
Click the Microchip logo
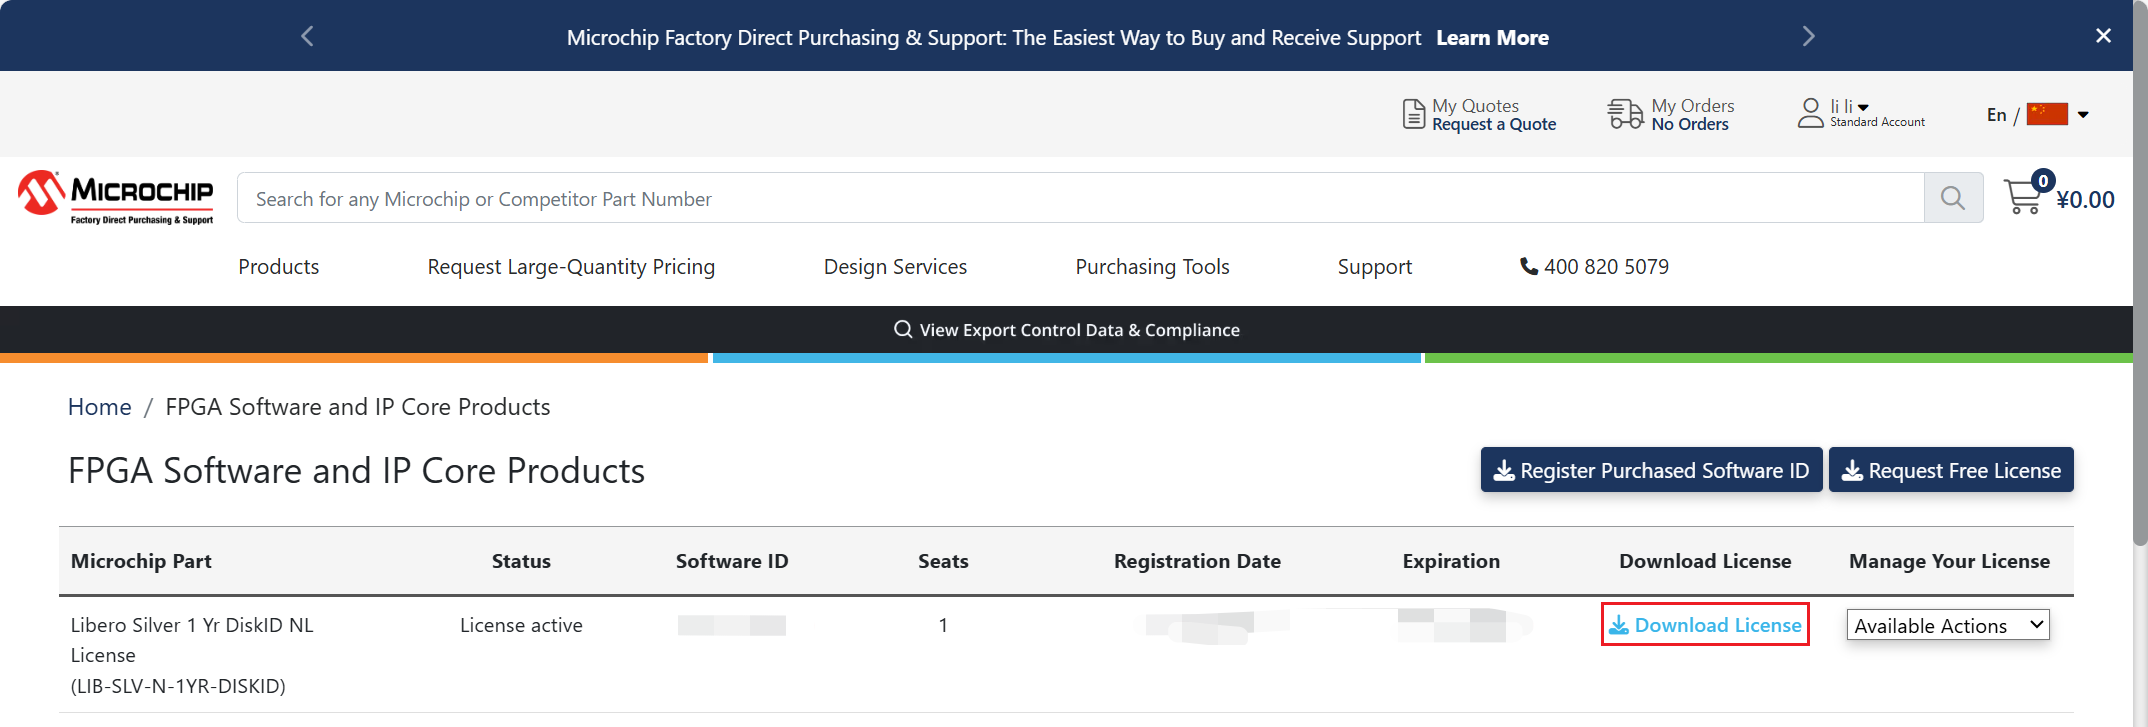tap(115, 197)
